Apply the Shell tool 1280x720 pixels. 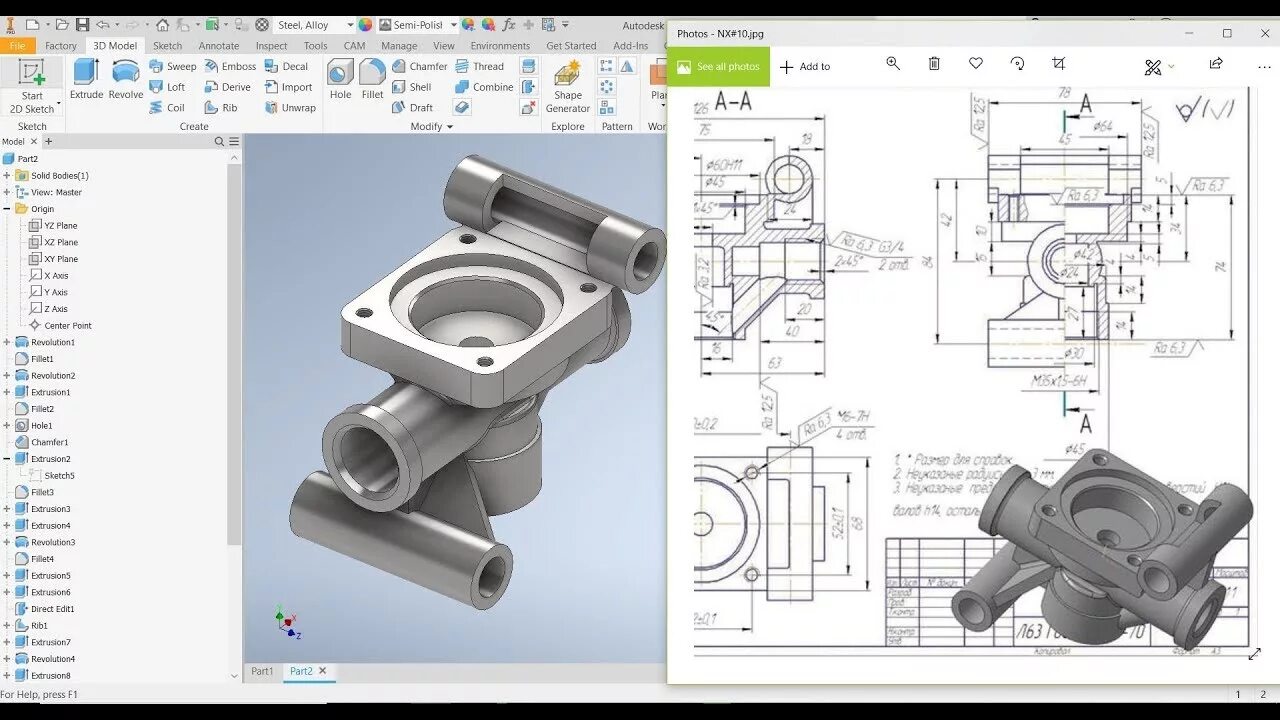coord(411,87)
